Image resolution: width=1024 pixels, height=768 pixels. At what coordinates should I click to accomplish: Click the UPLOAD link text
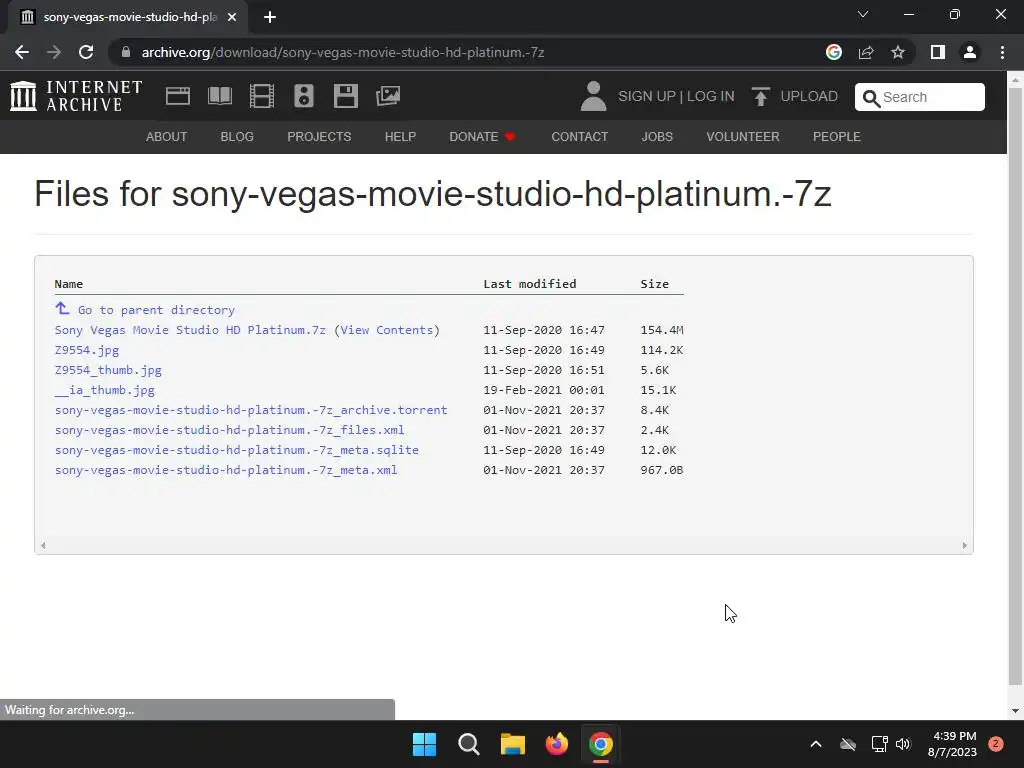[809, 97]
